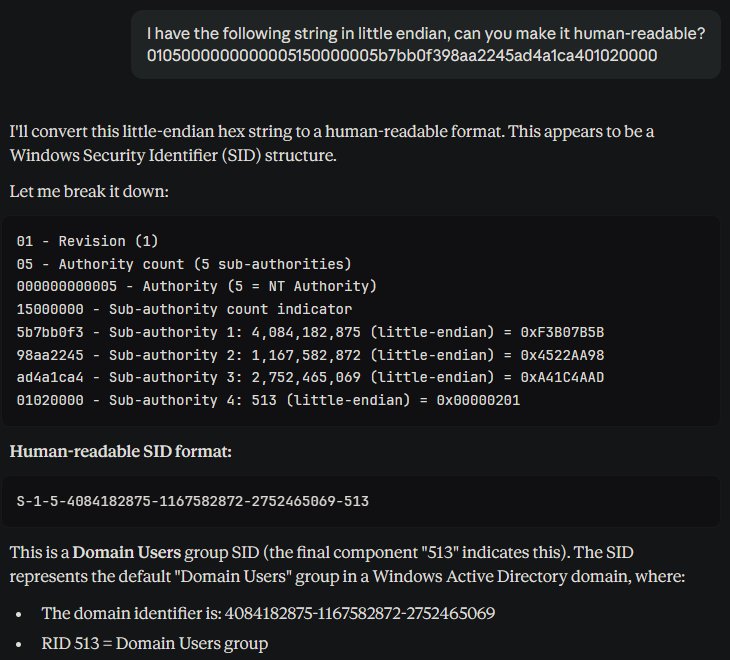Click the hex string starting with 0105000000000005
This screenshot has height=660, width=730.
[x=402, y=56]
